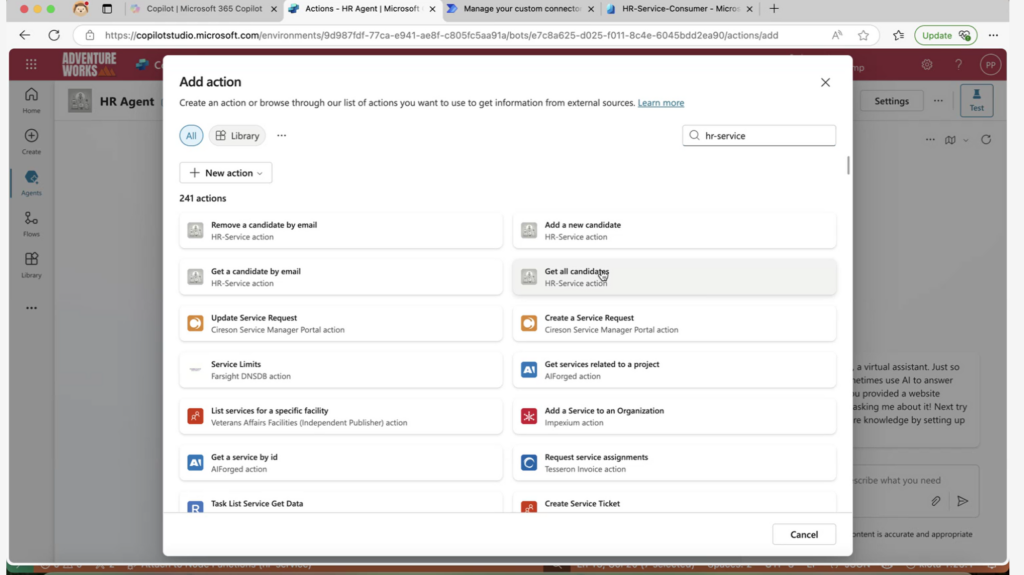
Task: Select the All filter pill
Action: pos(191,135)
